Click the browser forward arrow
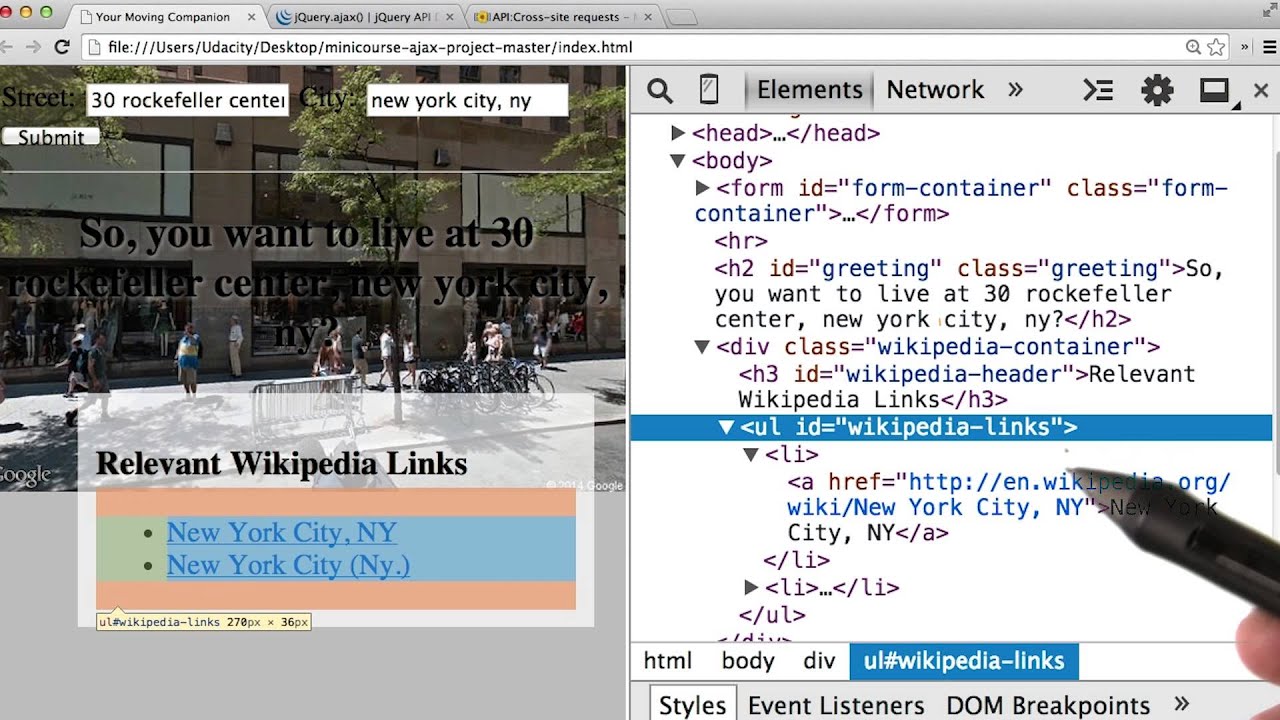Image resolution: width=1280 pixels, height=720 pixels. 33,47
